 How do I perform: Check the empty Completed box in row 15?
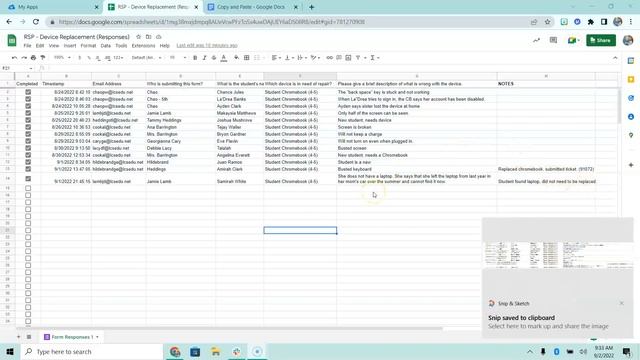28,188
